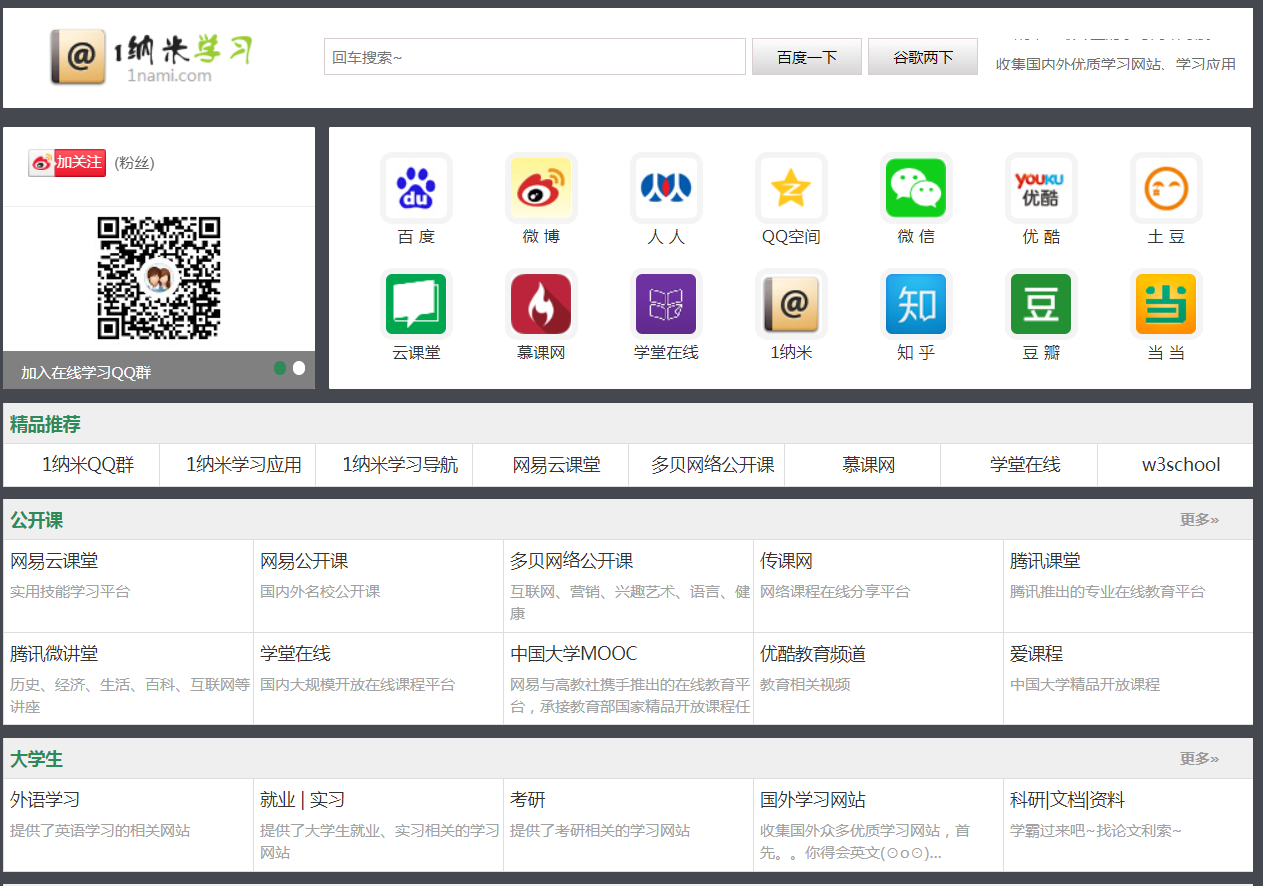Click the 1纳米学习 site logo

pos(151,57)
